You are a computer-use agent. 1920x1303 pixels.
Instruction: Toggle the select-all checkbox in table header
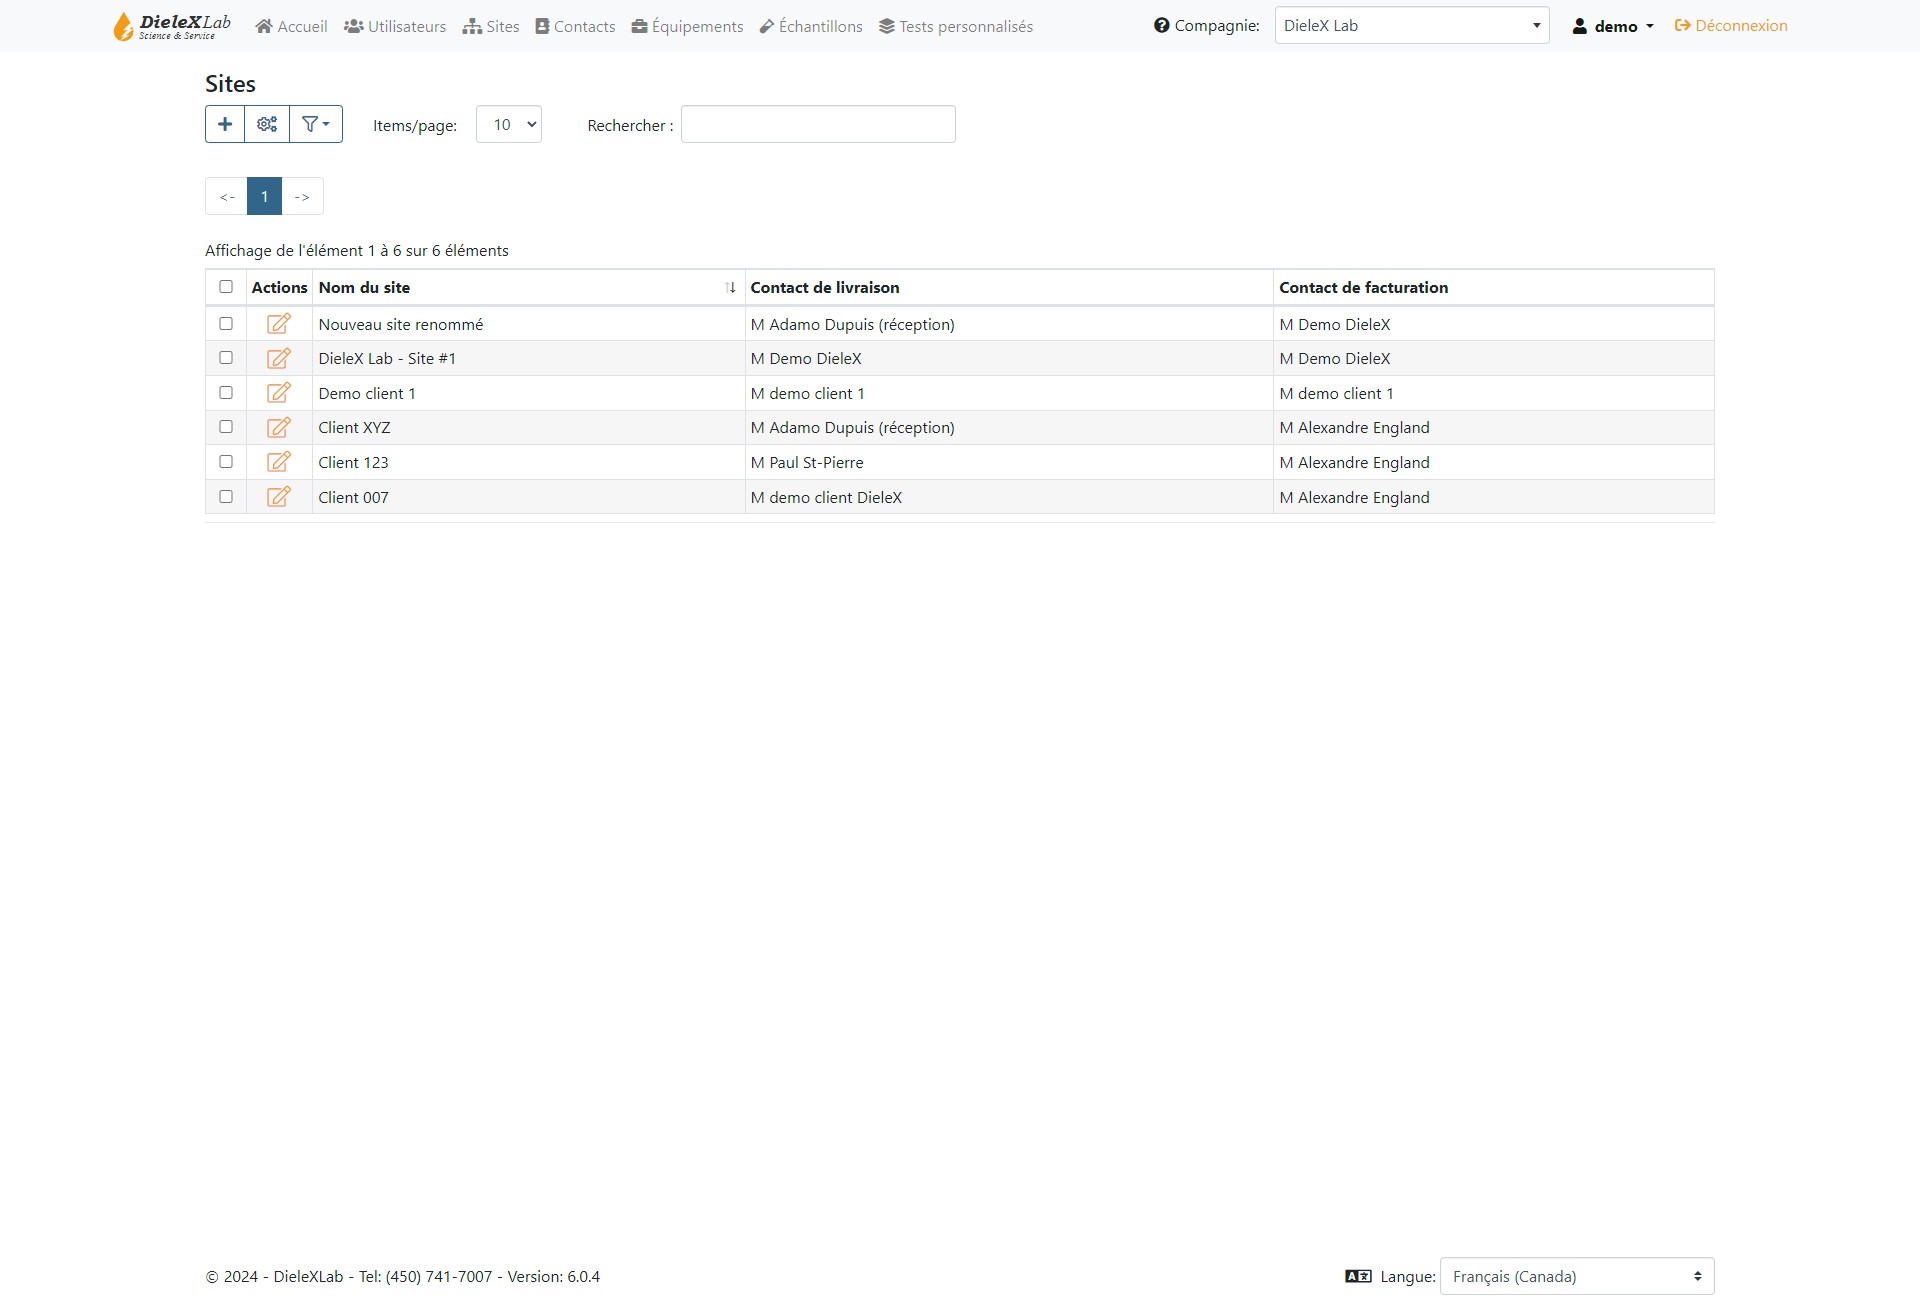[226, 287]
